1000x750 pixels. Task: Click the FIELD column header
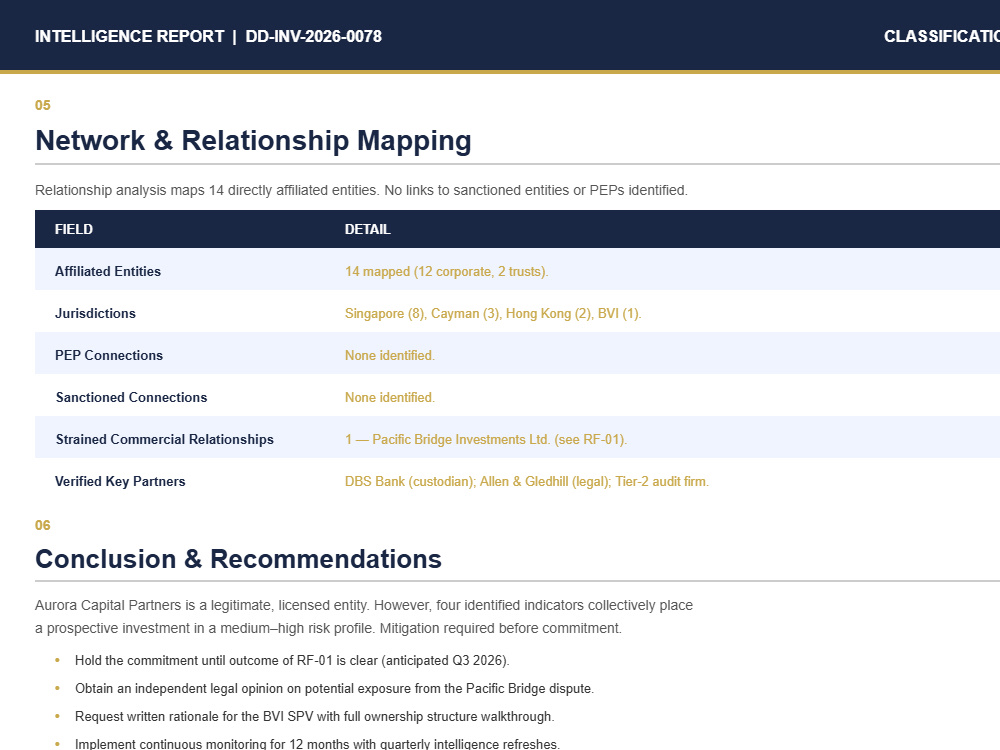74,229
